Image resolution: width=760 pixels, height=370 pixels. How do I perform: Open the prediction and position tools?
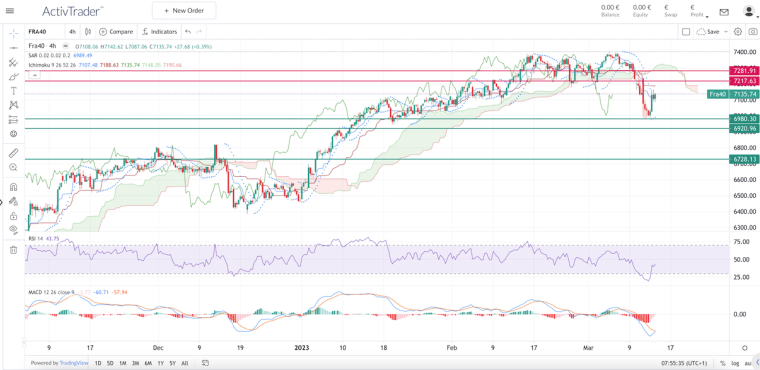(x=14, y=119)
